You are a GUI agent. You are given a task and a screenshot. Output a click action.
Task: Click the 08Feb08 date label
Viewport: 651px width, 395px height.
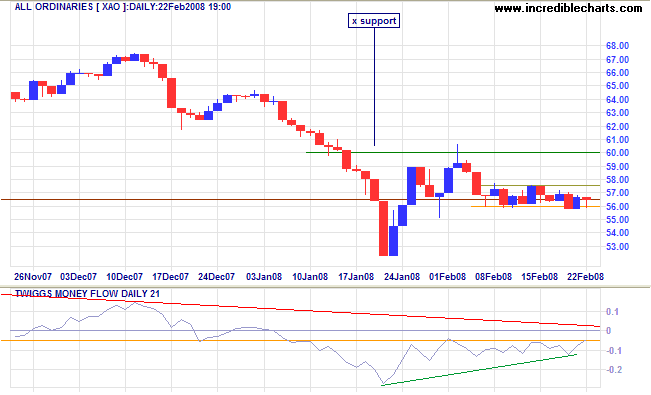pyautogui.click(x=494, y=277)
